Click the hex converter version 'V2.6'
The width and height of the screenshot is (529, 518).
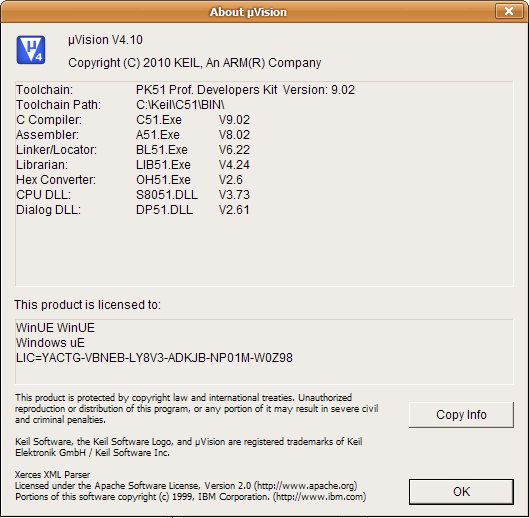point(231,180)
